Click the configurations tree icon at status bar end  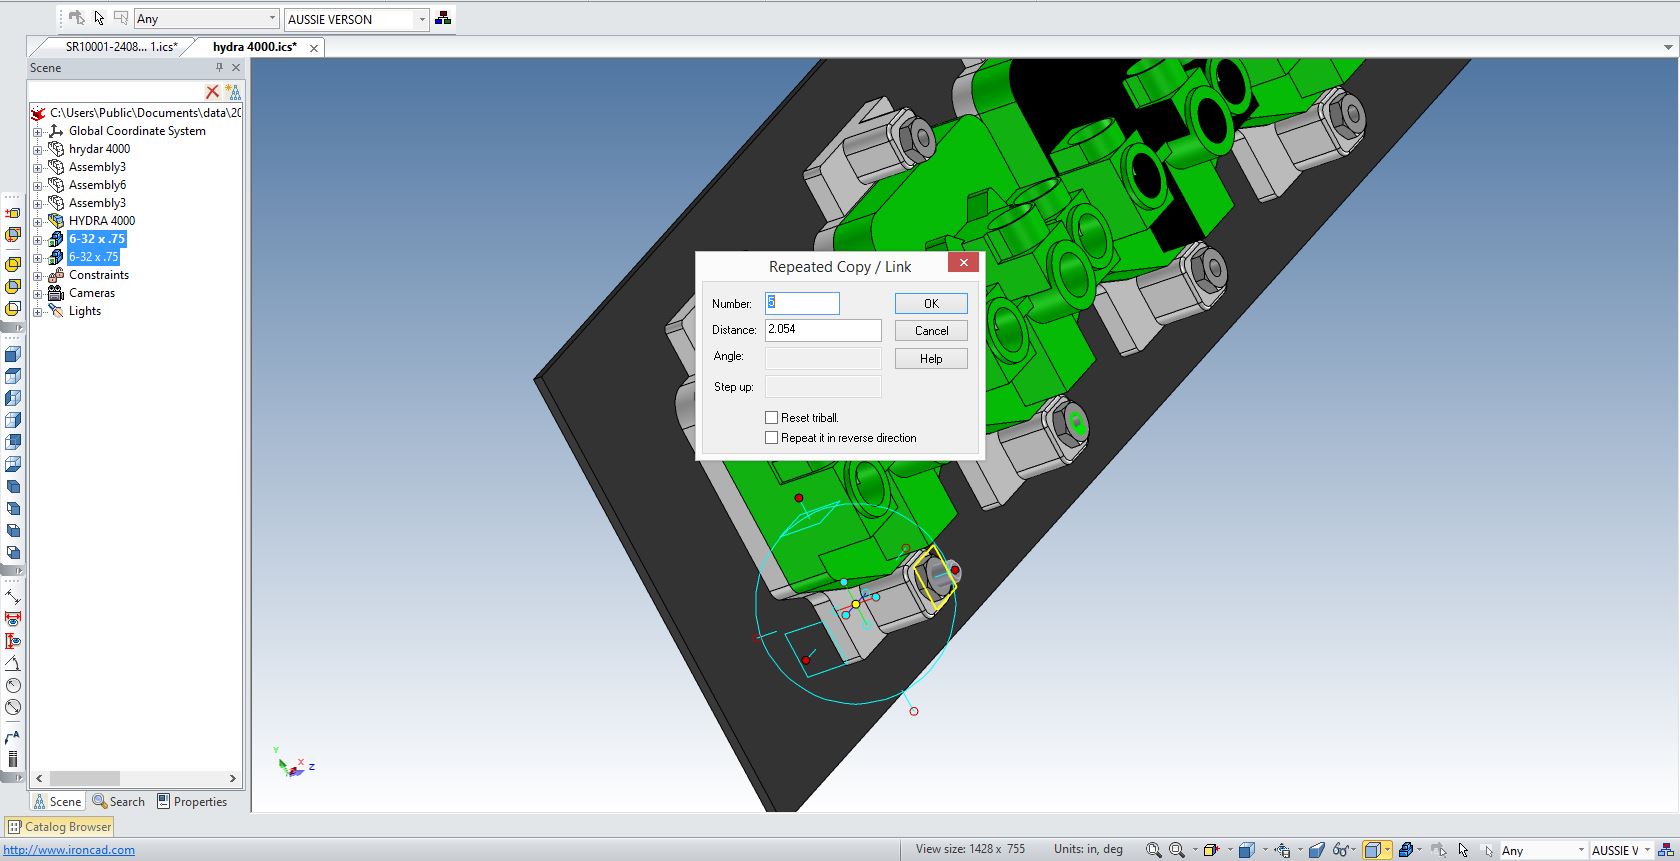pyautogui.click(x=1666, y=850)
